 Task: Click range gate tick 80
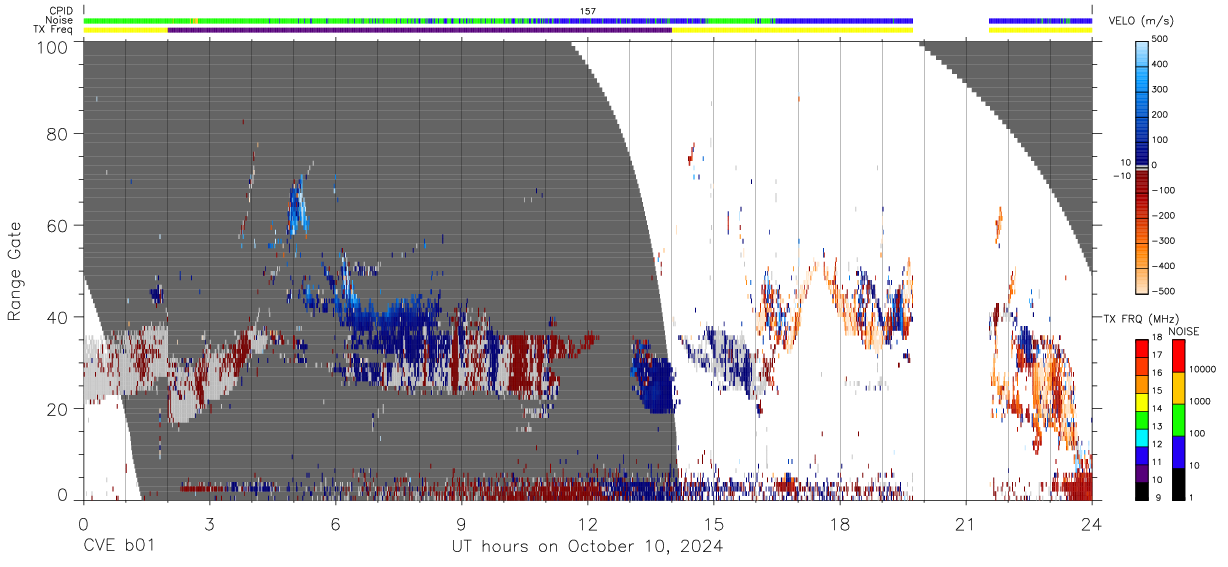[59, 134]
